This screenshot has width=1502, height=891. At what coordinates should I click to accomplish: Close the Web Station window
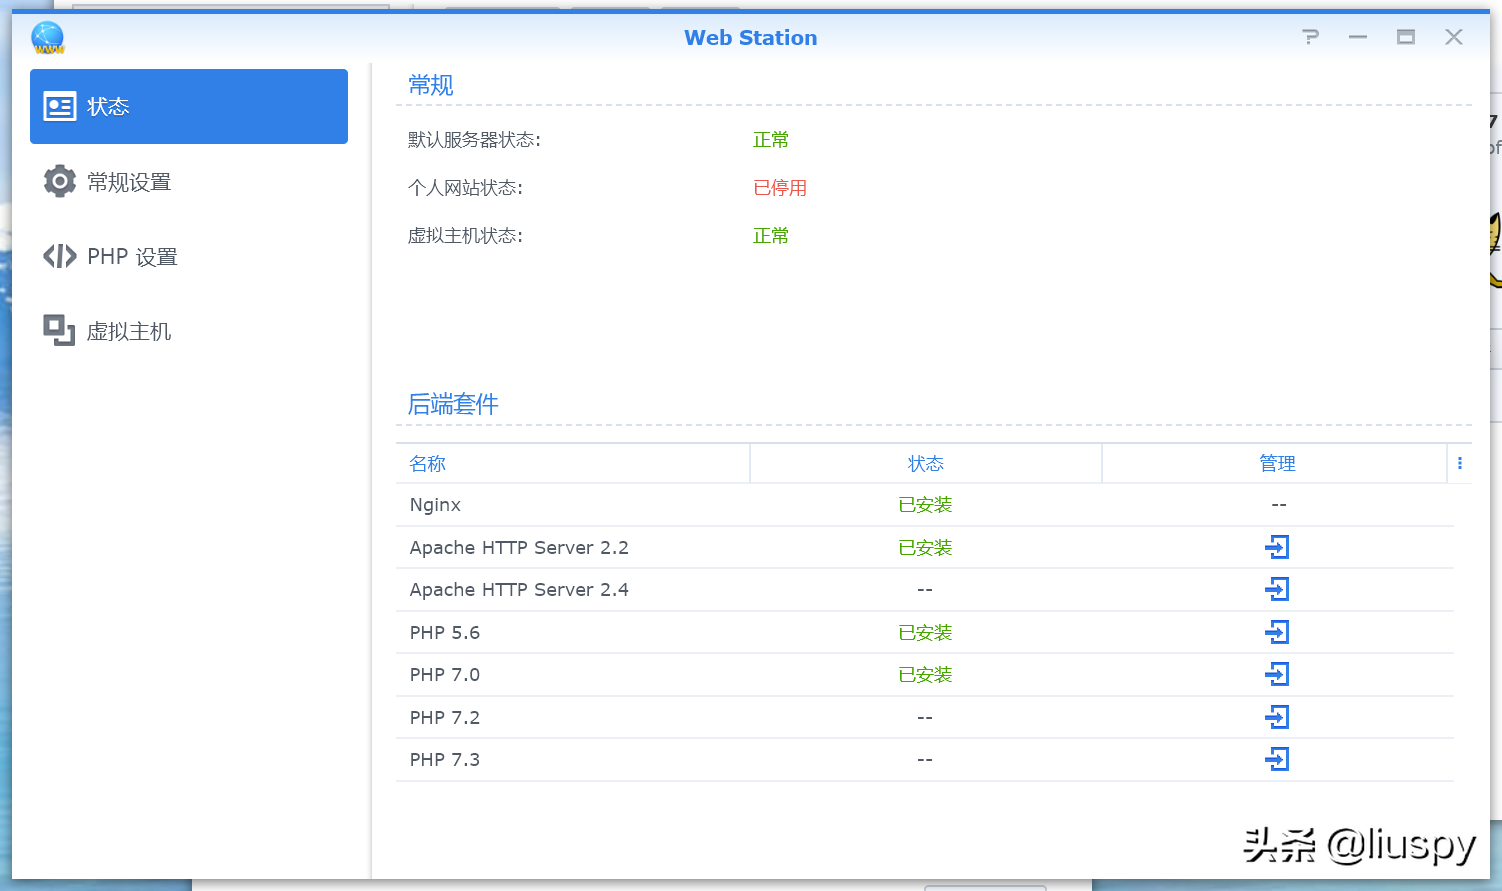[x=1454, y=37]
